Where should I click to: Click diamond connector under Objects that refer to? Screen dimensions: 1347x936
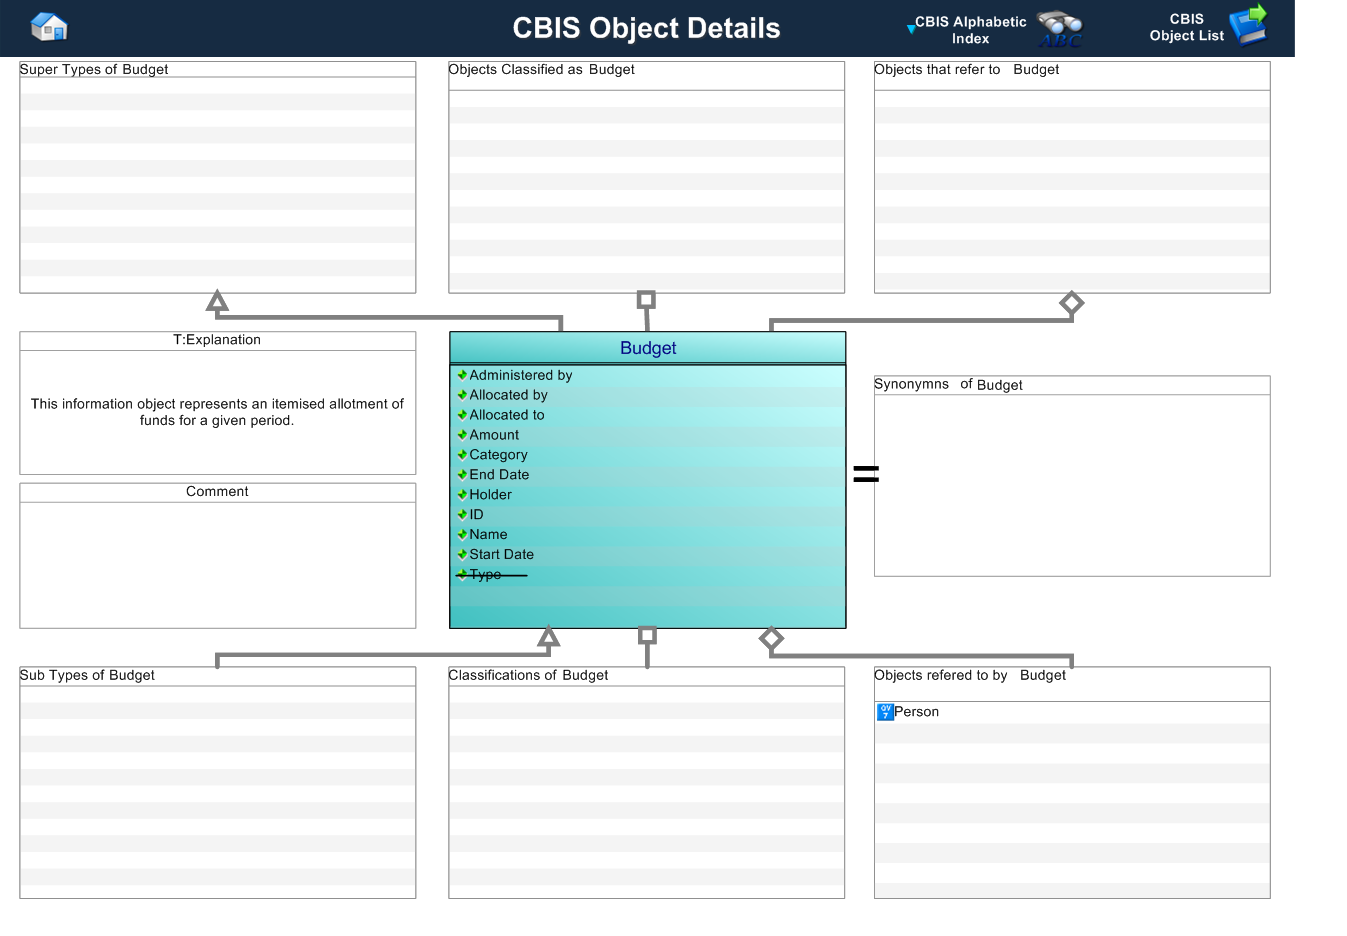pos(1072,303)
